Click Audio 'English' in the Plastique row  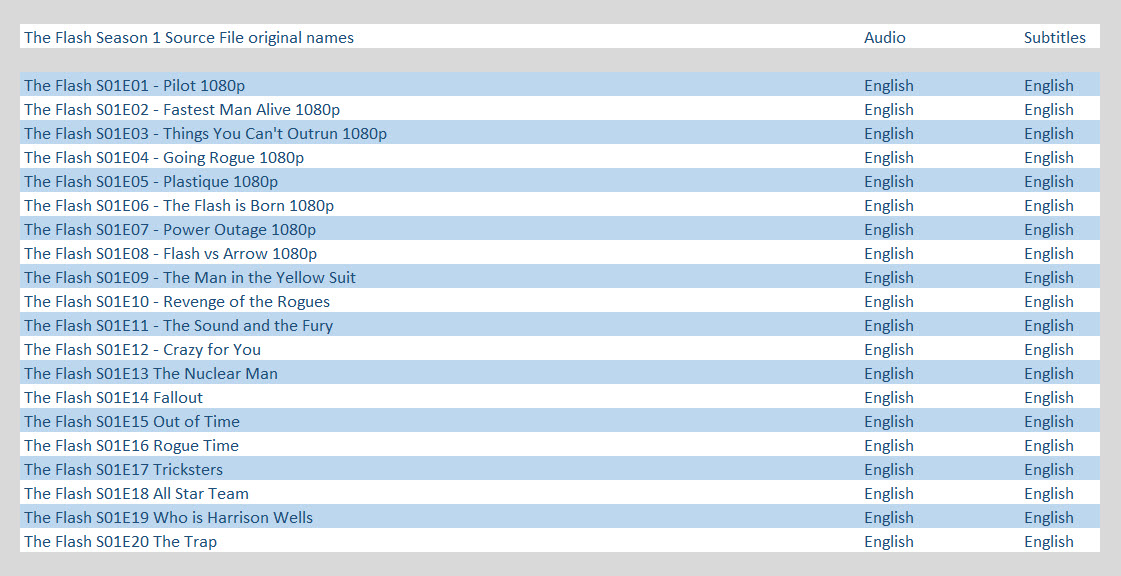pyautogui.click(x=889, y=182)
